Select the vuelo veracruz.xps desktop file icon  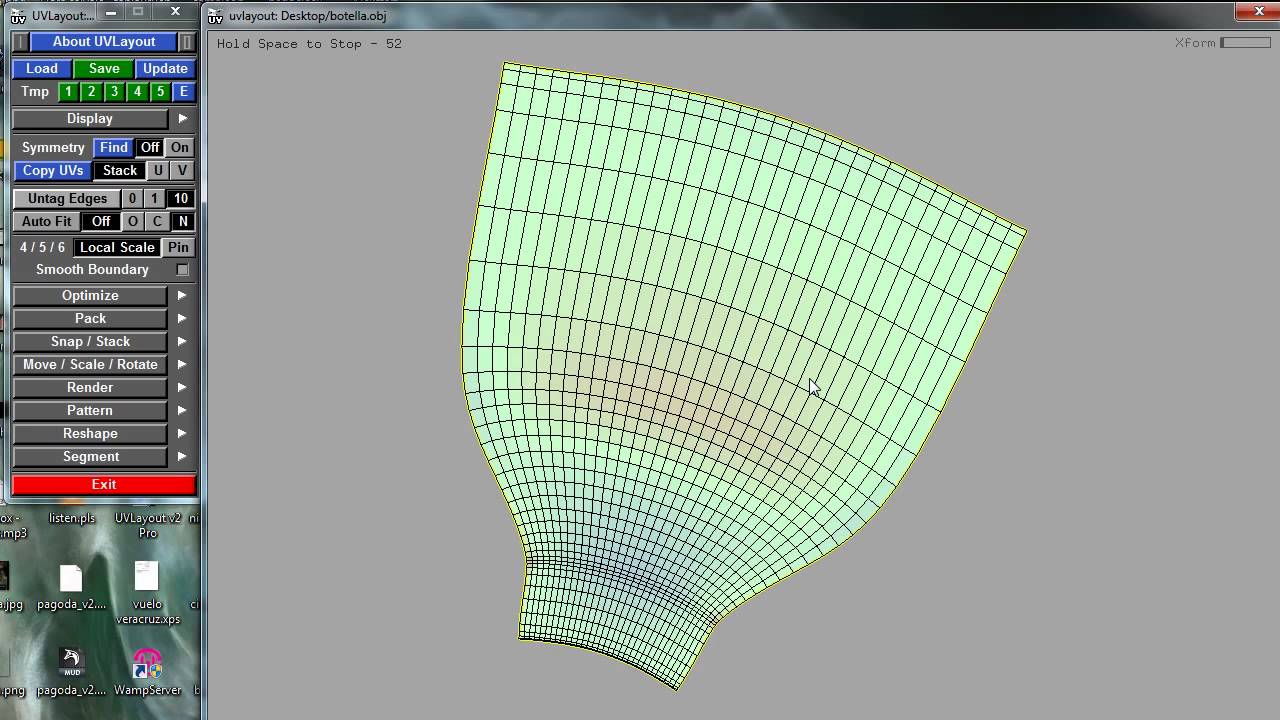[x=147, y=577]
